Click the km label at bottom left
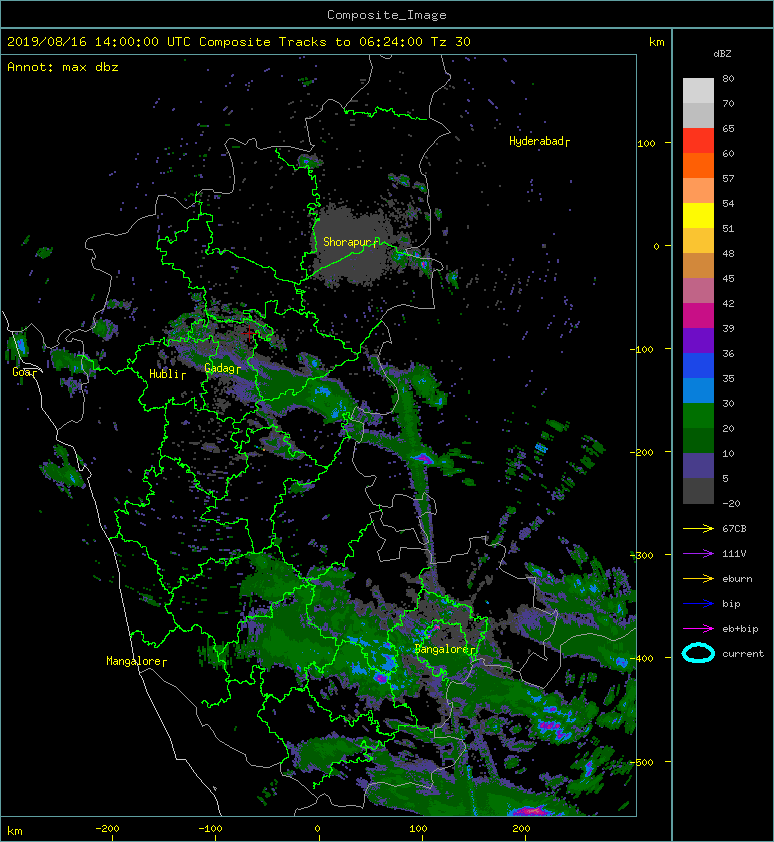Image resolution: width=774 pixels, height=842 pixels. [x=15, y=831]
